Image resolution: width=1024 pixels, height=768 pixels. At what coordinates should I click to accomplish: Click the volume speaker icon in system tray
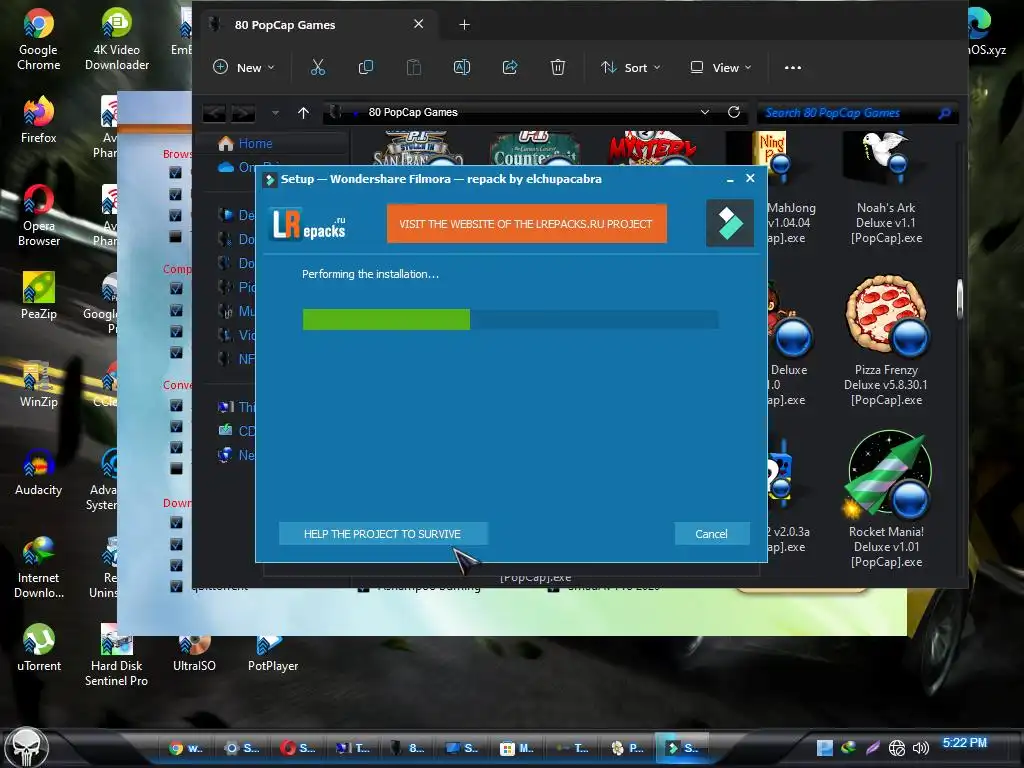coord(920,748)
